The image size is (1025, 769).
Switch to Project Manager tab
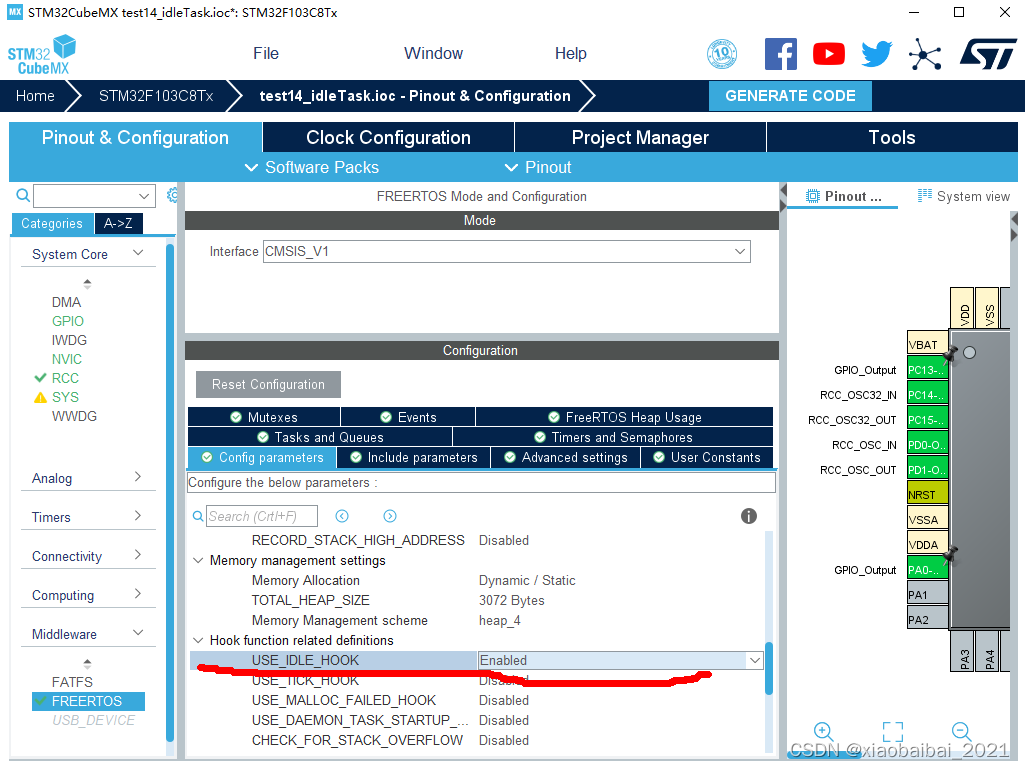coord(640,137)
